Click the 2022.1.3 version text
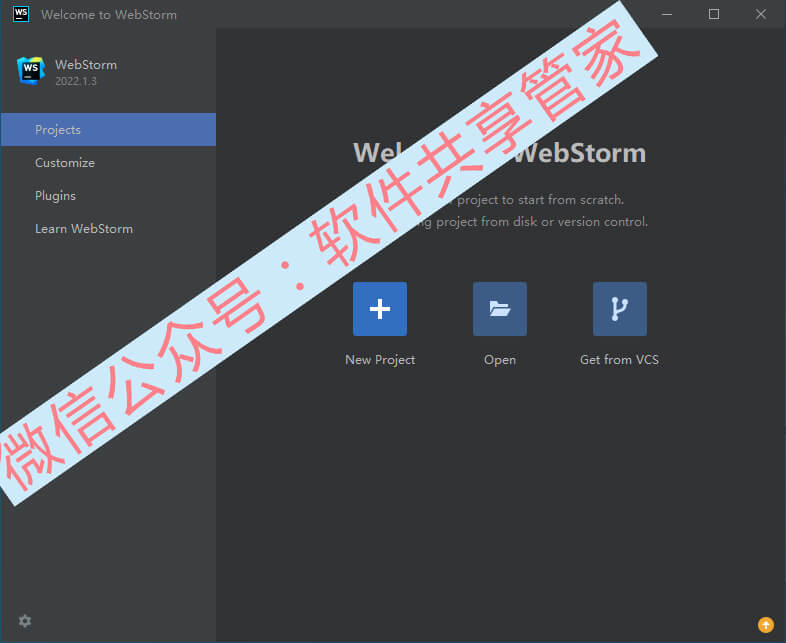Screen dimensions: 786x643 (x=76, y=81)
